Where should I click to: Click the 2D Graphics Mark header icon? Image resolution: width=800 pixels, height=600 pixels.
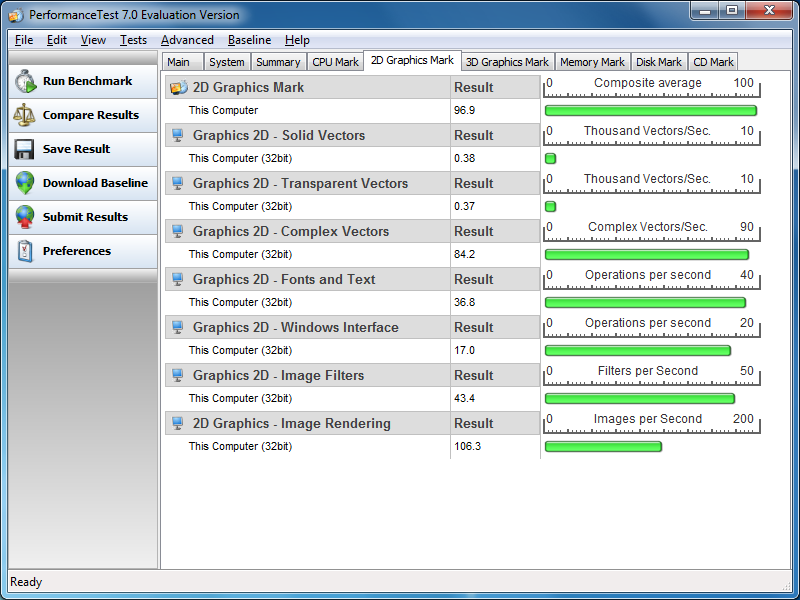click(179, 87)
